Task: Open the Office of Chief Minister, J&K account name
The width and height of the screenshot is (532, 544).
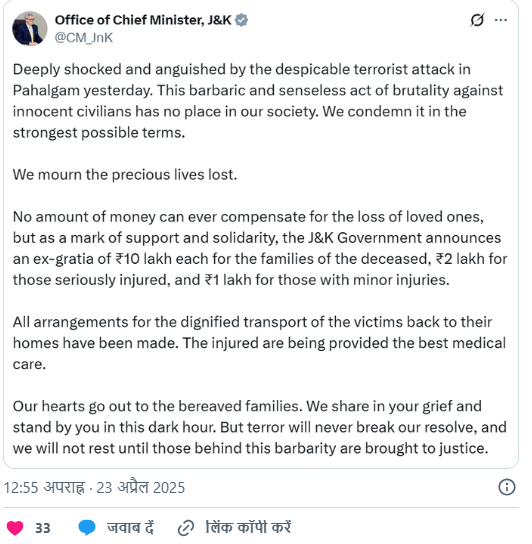Action: click(143, 20)
